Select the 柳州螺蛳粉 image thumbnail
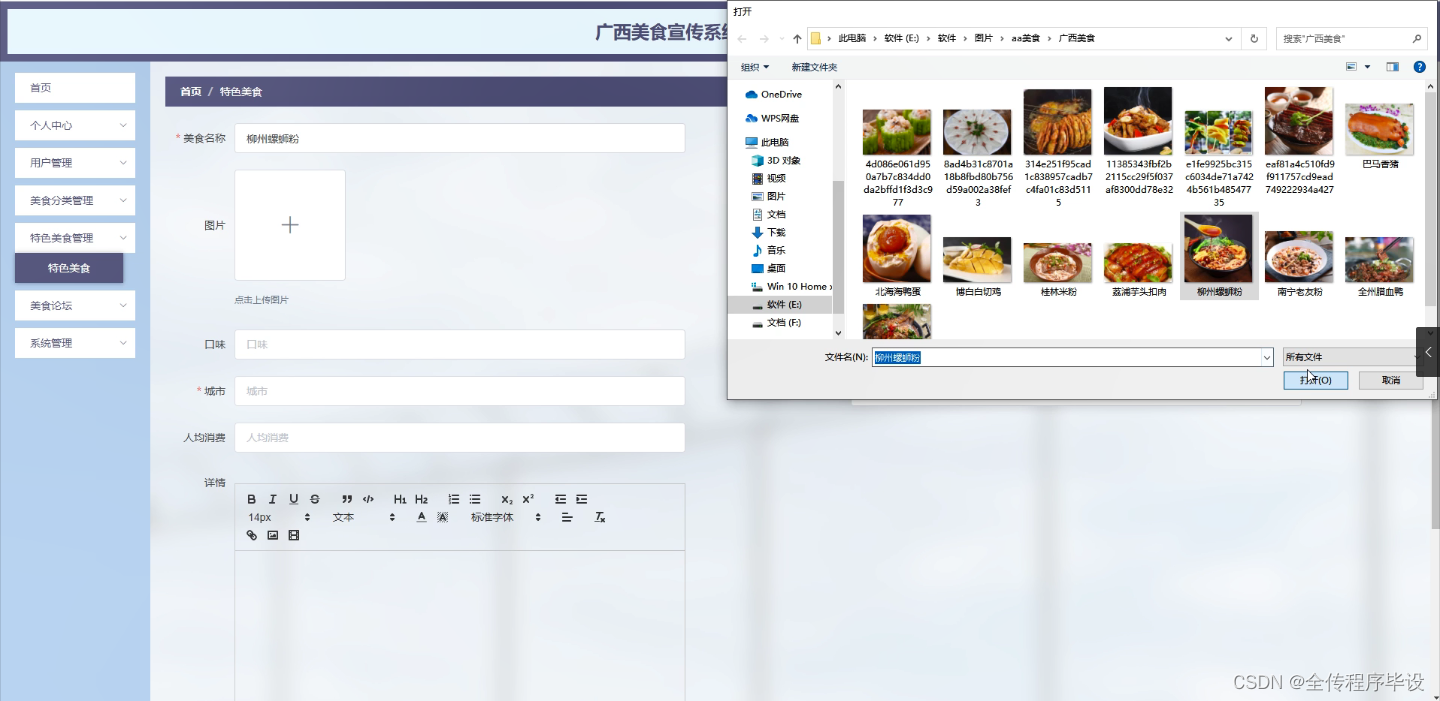 click(1218, 250)
